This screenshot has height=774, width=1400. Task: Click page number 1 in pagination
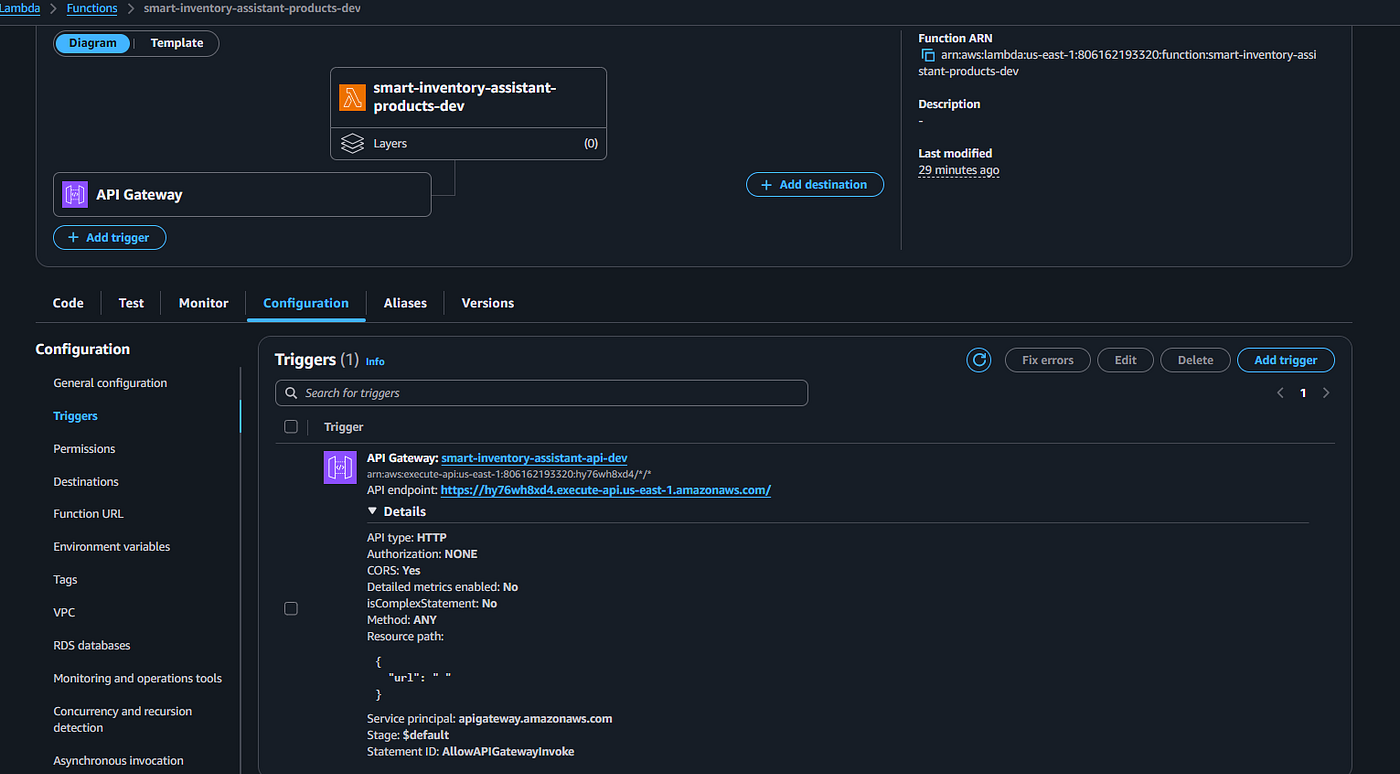click(x=1303, y=393)
